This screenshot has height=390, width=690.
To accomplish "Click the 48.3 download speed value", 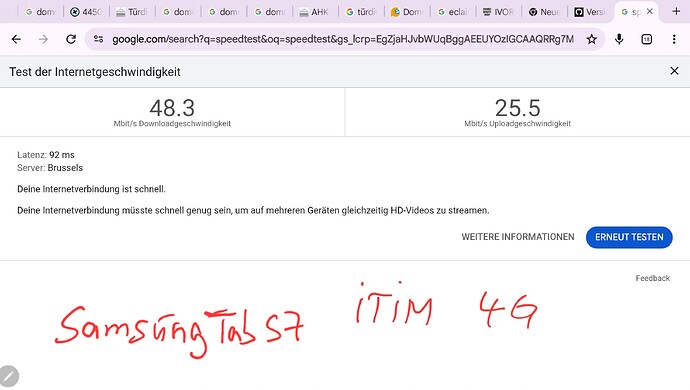I will 172,108.
